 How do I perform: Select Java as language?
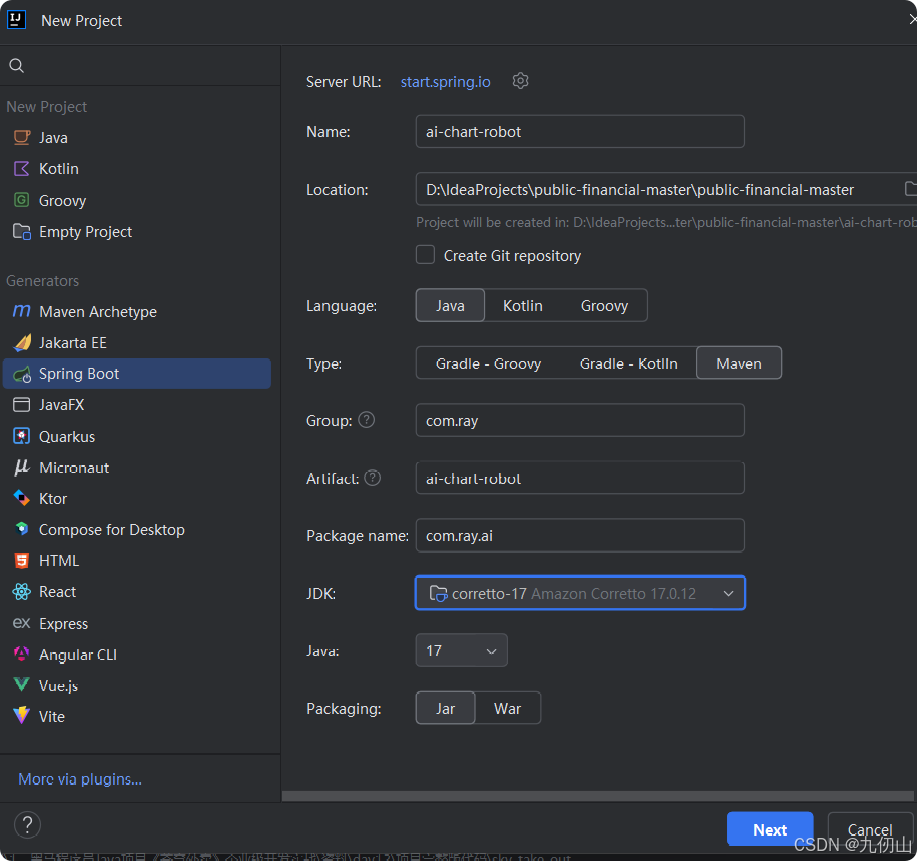450,305
